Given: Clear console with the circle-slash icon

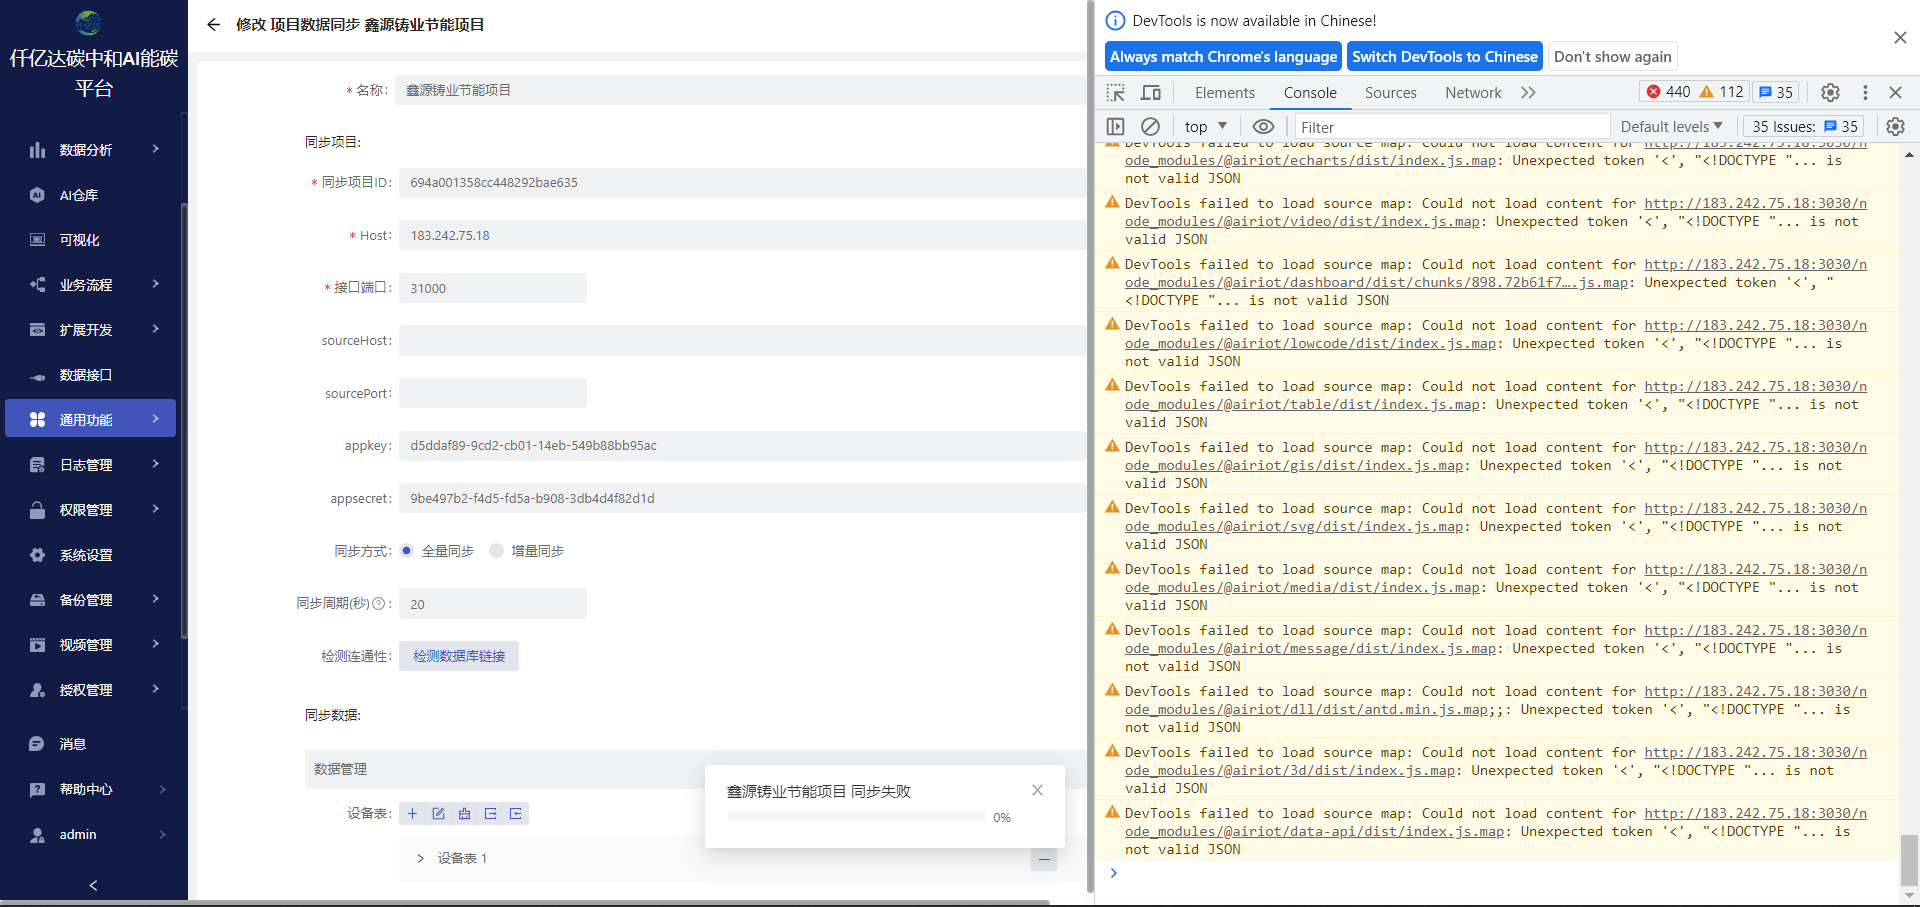Looking at the screenshot, I should point(1151,127).
